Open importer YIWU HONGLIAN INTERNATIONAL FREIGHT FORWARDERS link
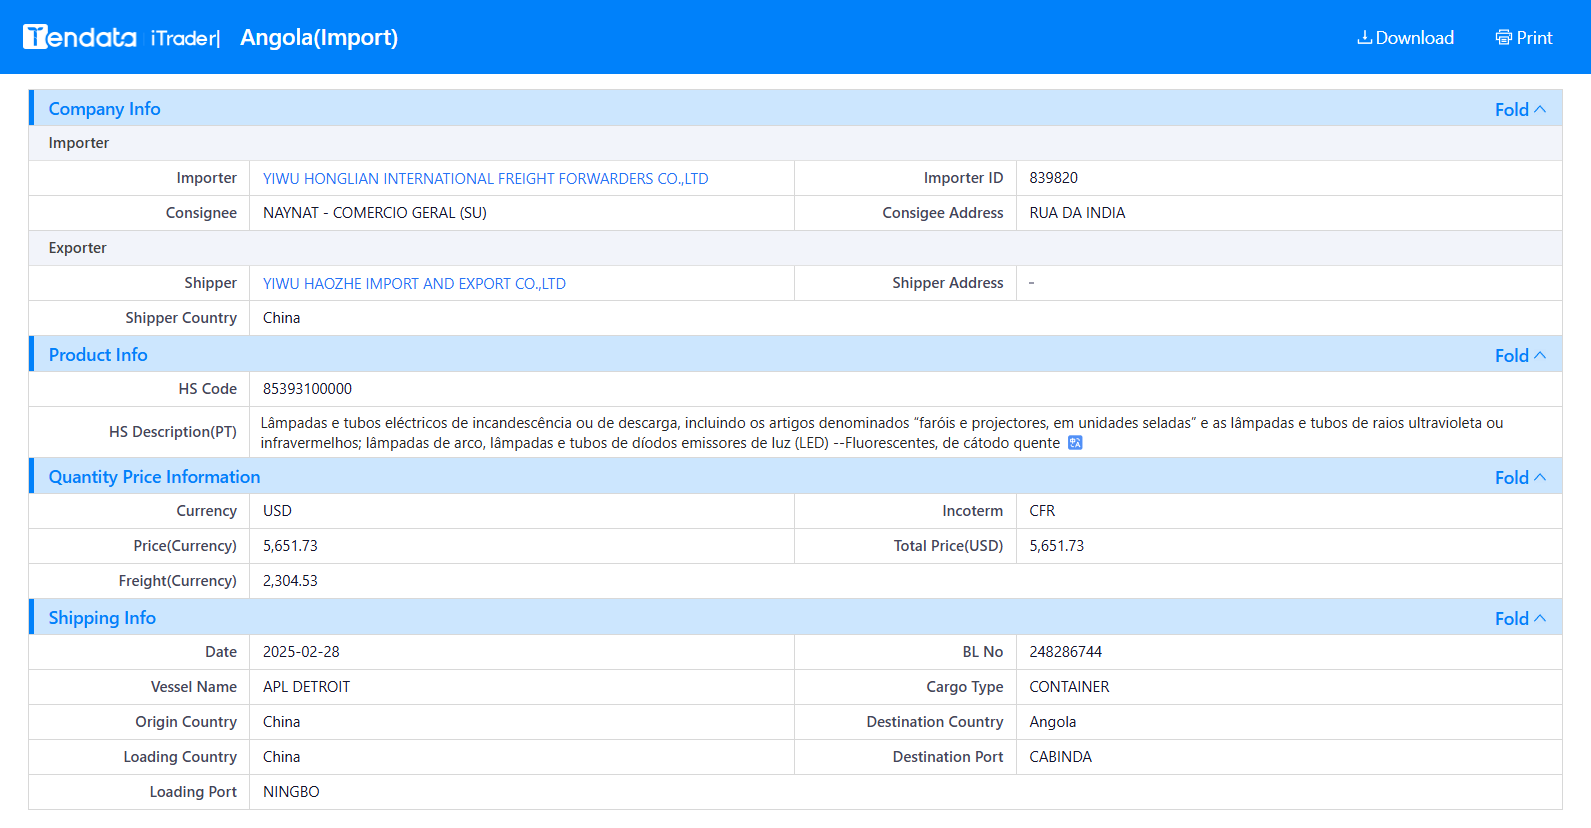1591x828 pixels. [x=485, y=179]
